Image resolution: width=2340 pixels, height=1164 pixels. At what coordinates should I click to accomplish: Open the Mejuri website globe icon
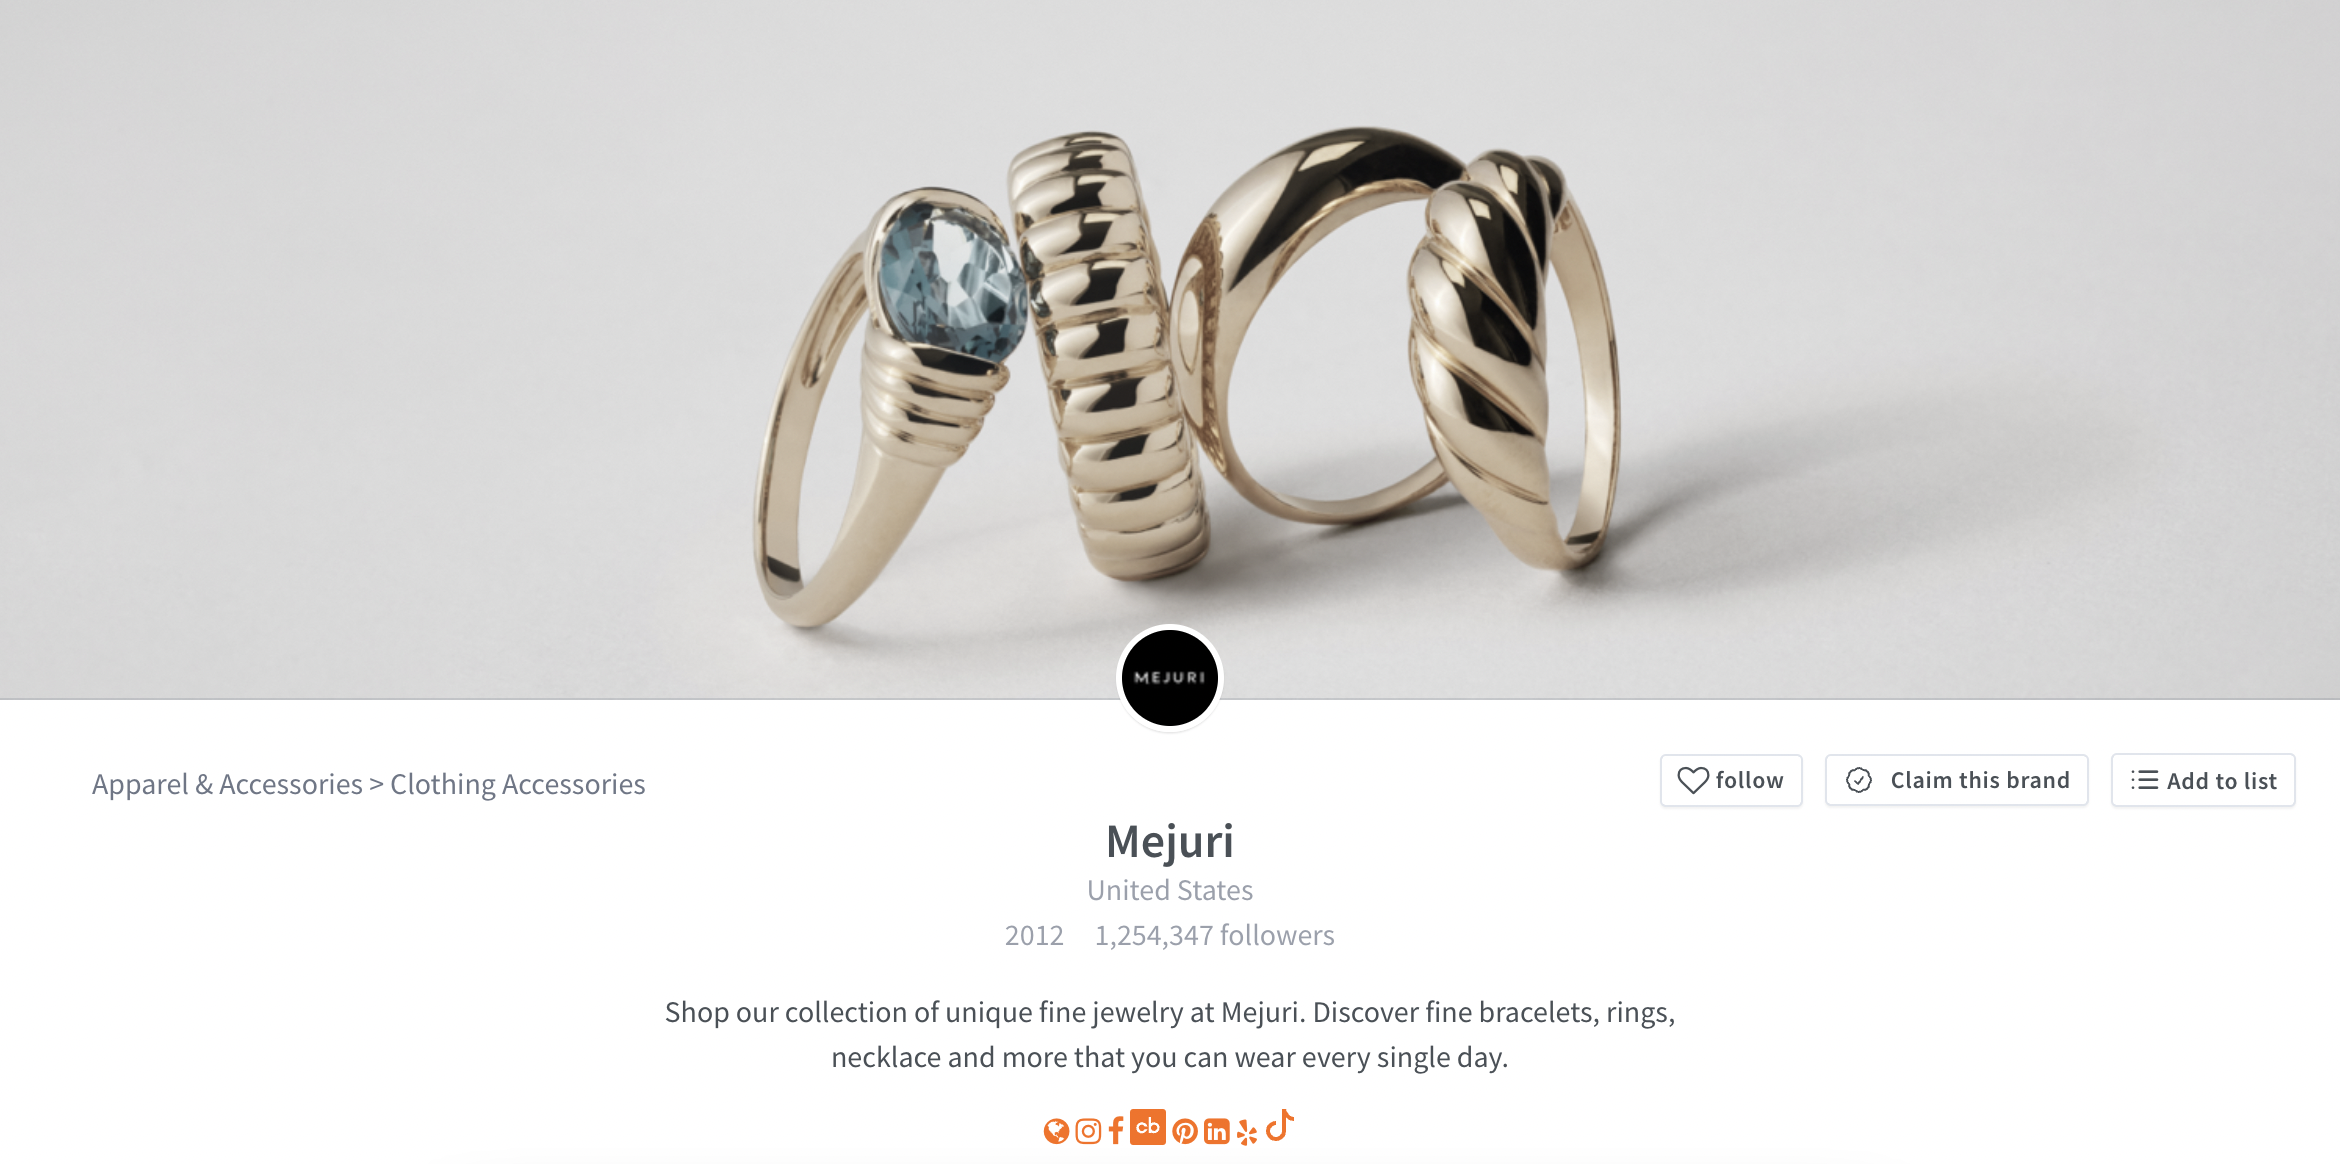click(x=1056, y=1131)
